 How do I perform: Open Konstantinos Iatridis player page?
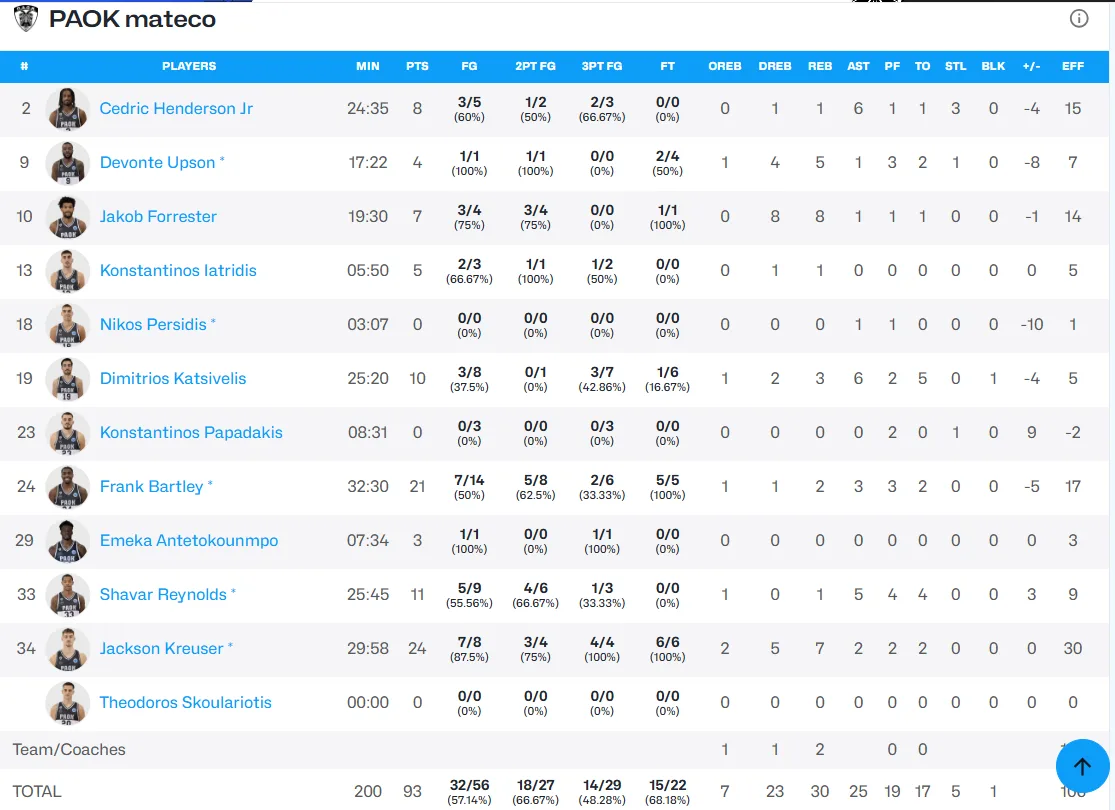[x=178, y=270]
